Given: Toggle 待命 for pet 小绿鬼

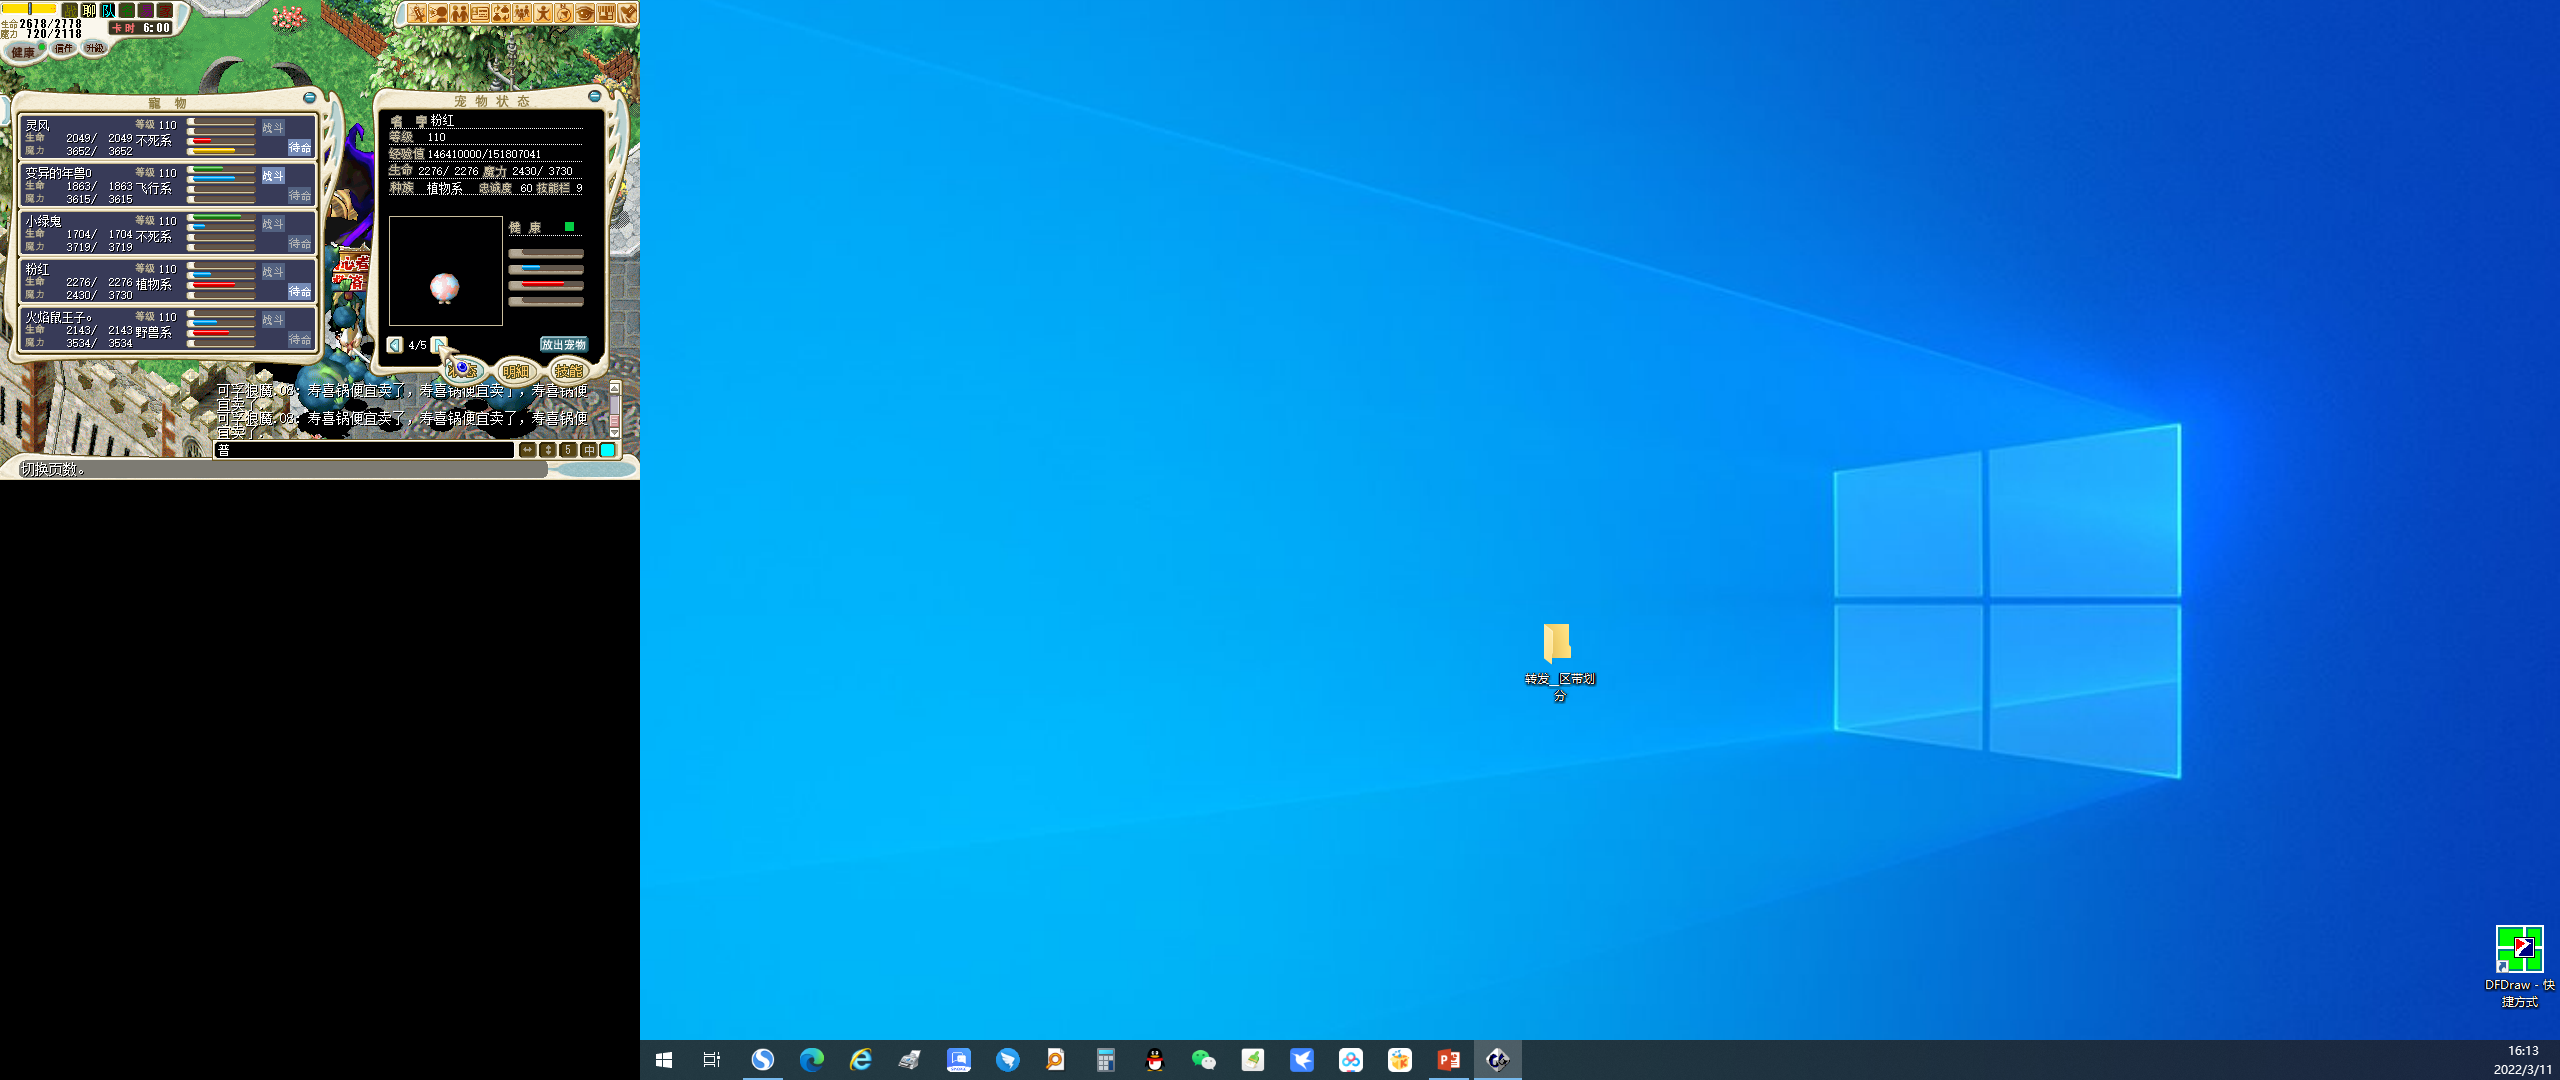Looking at the screenshot, I should pos(300,243).
